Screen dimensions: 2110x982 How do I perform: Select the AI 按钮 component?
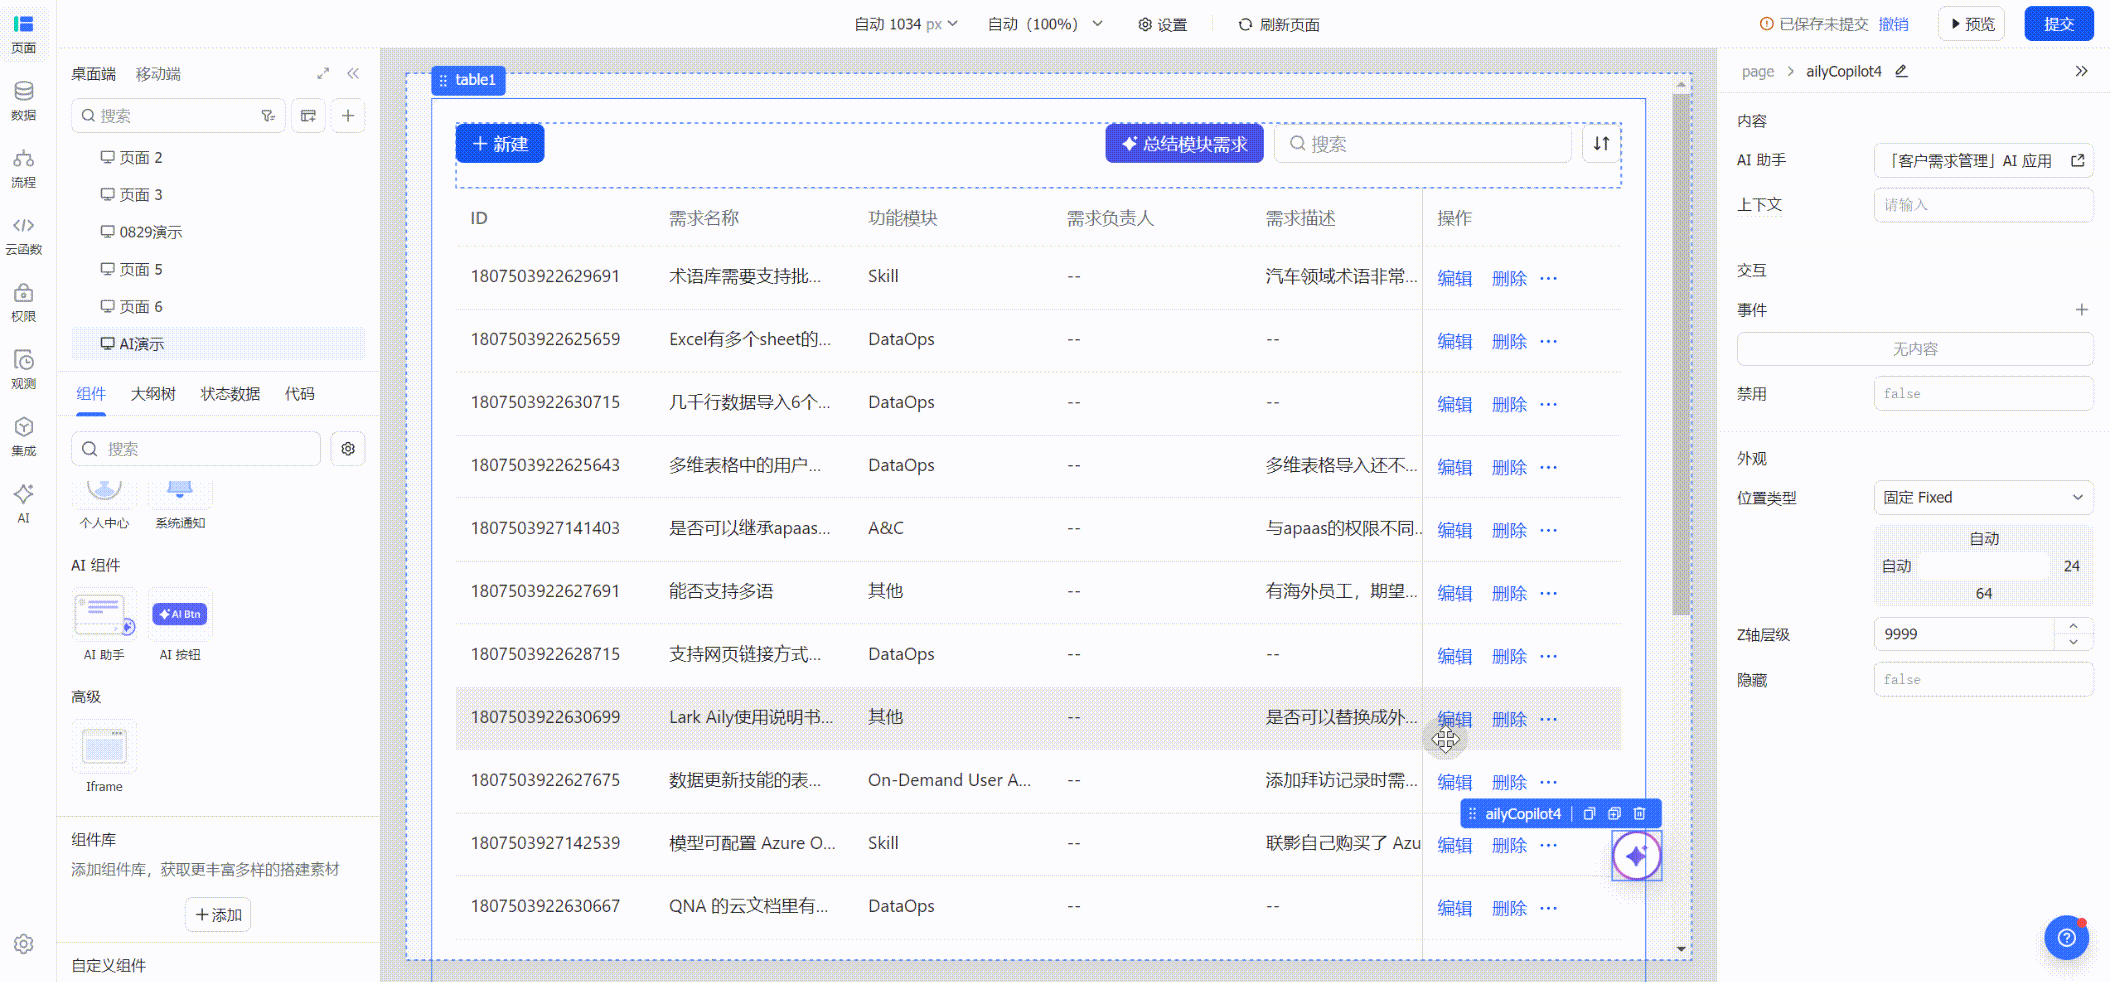(180, 625)
